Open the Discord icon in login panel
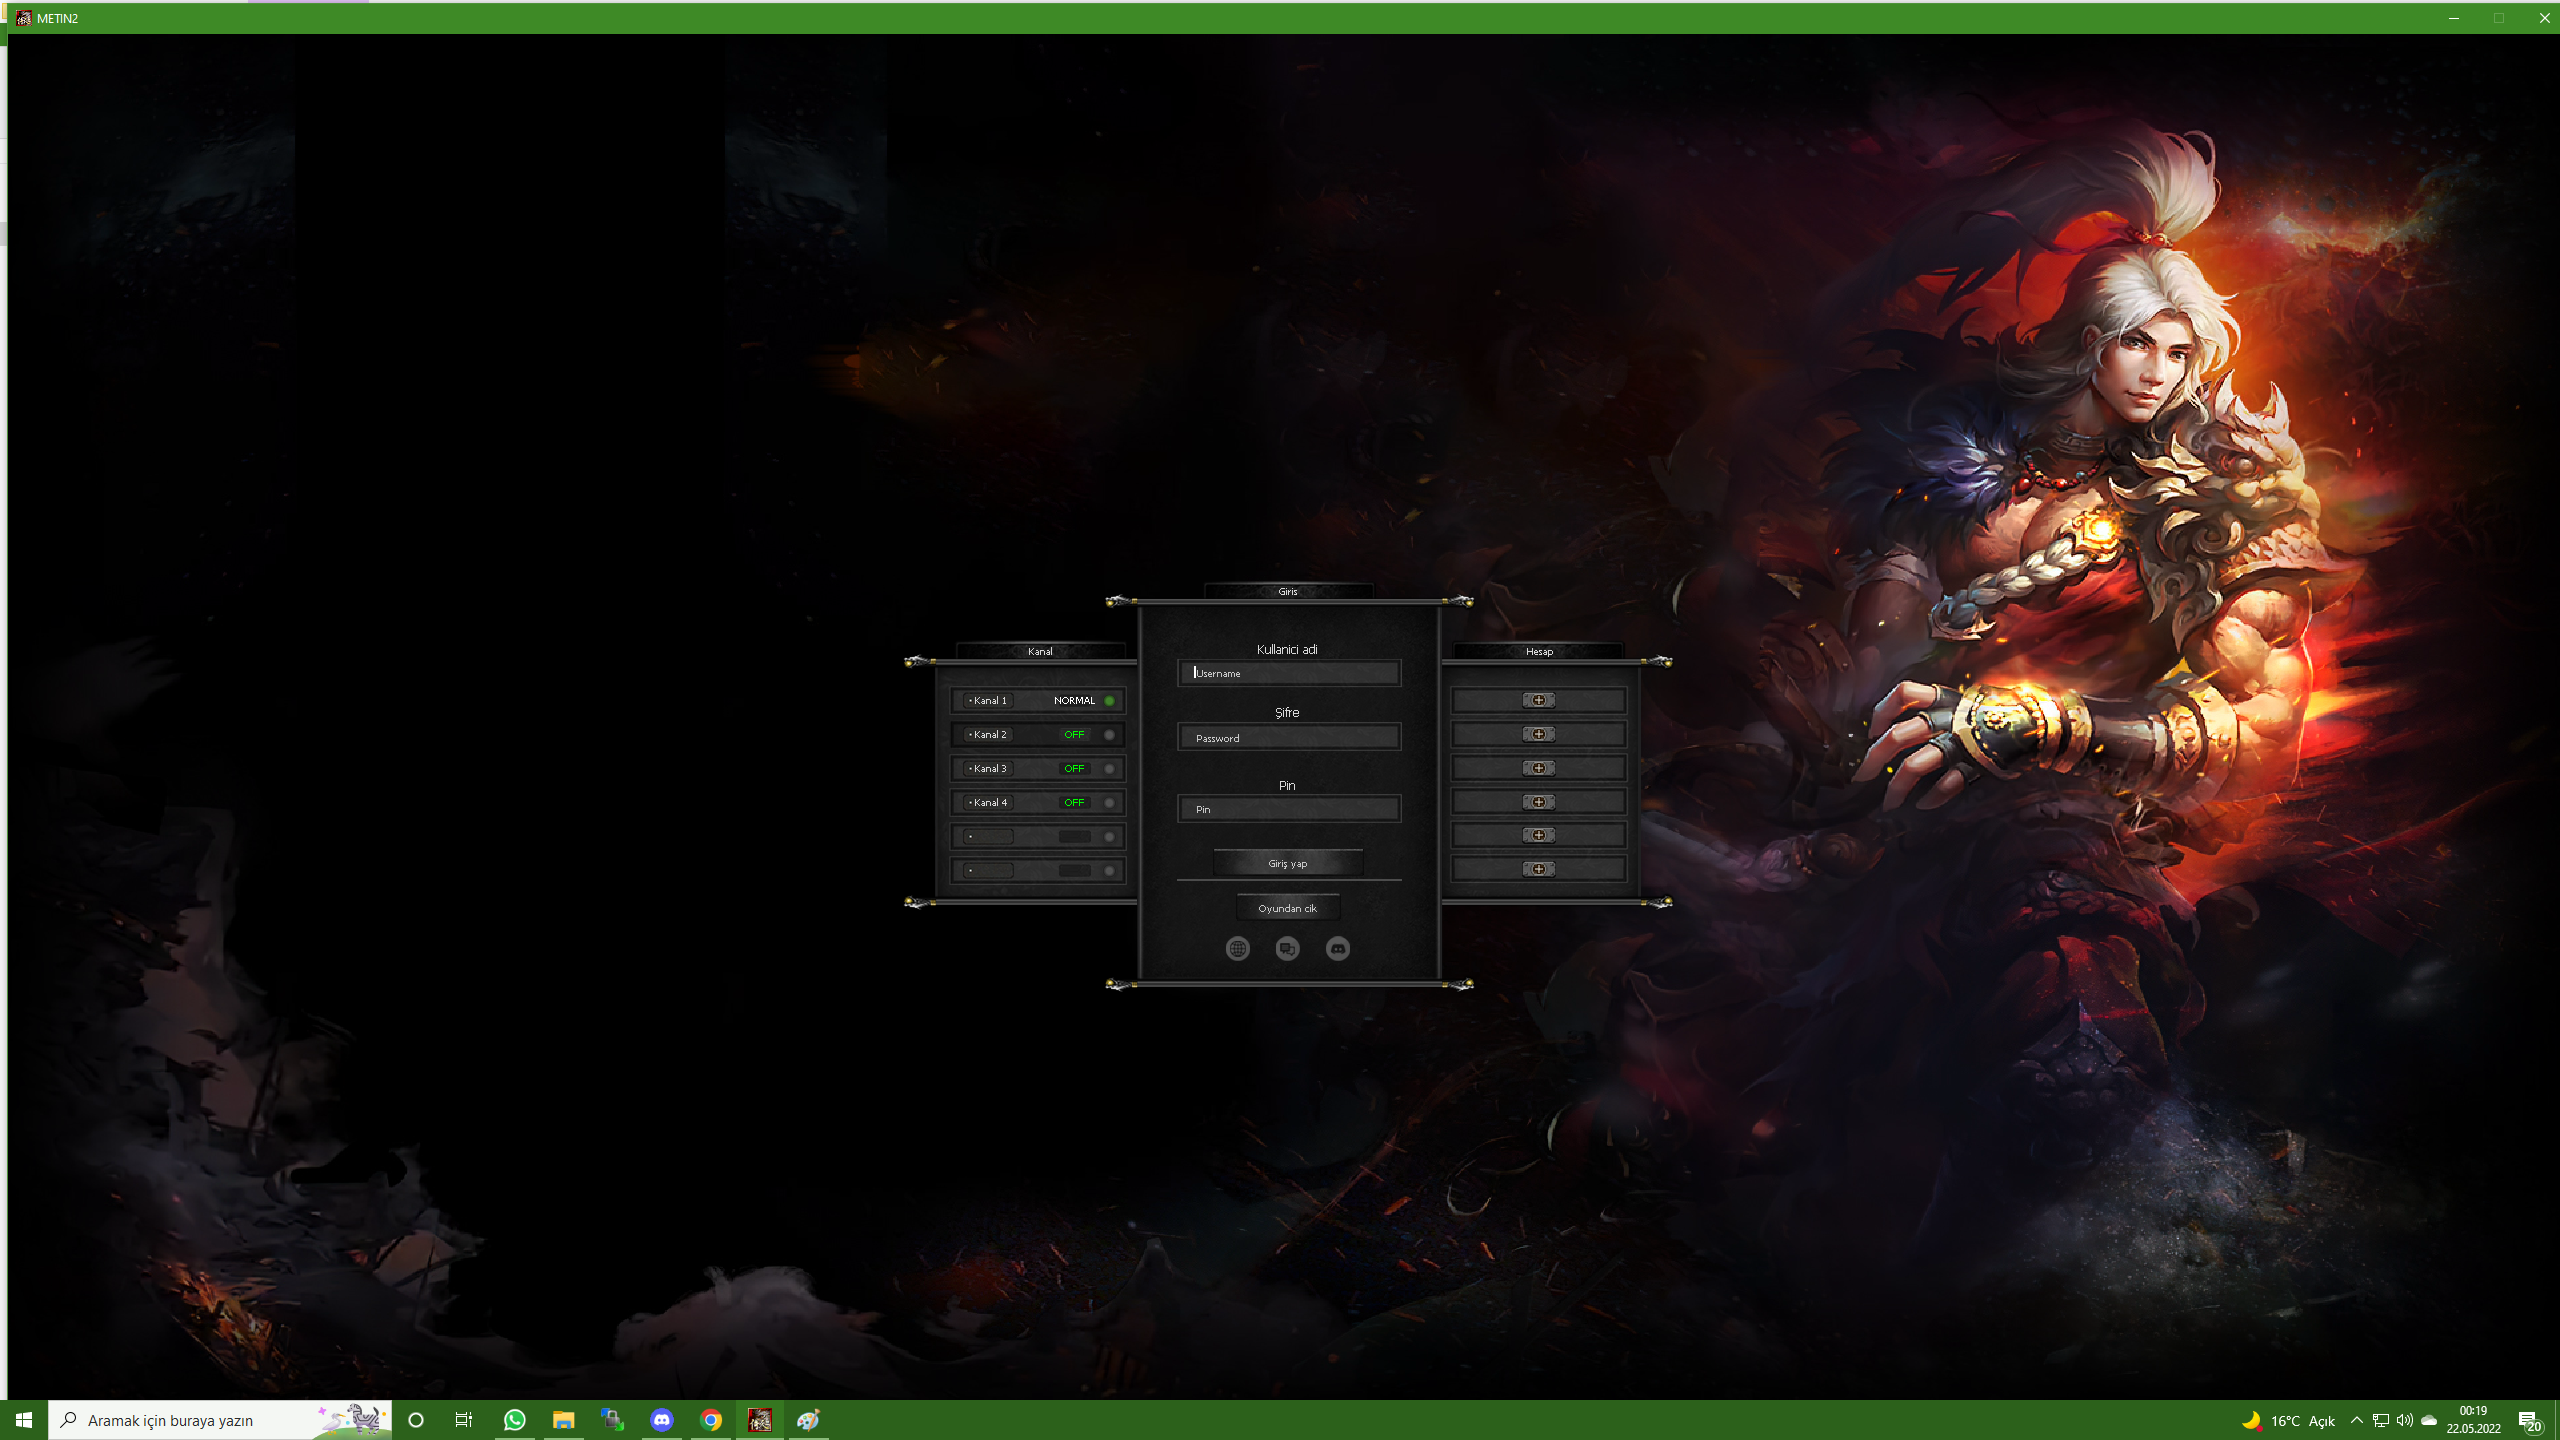 point(1338,948)
